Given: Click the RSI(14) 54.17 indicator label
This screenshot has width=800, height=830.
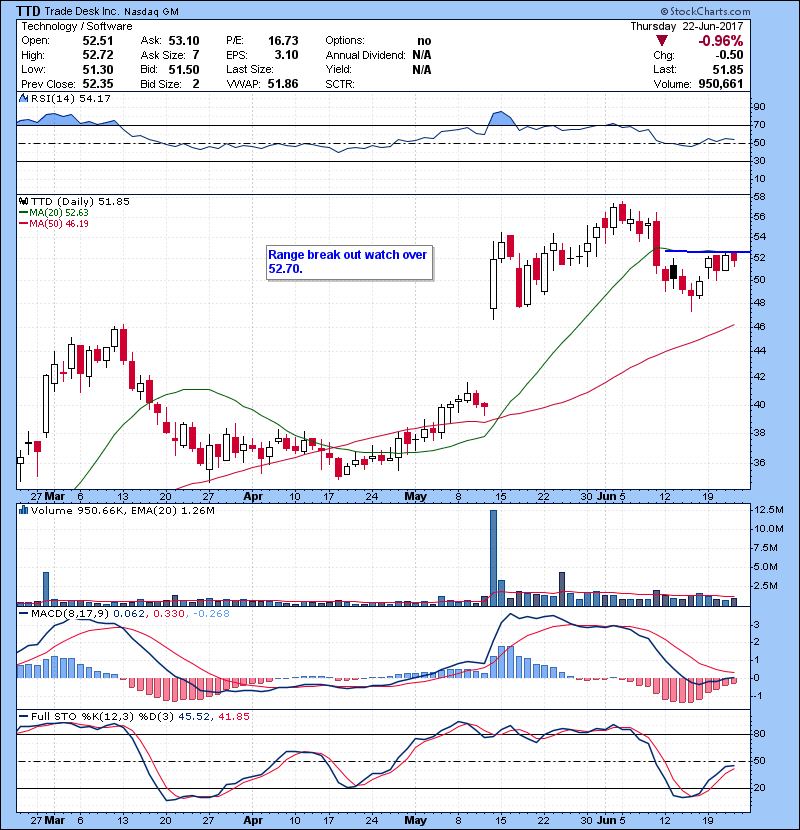Looking at the screenshot, I should tap(70, 98).
